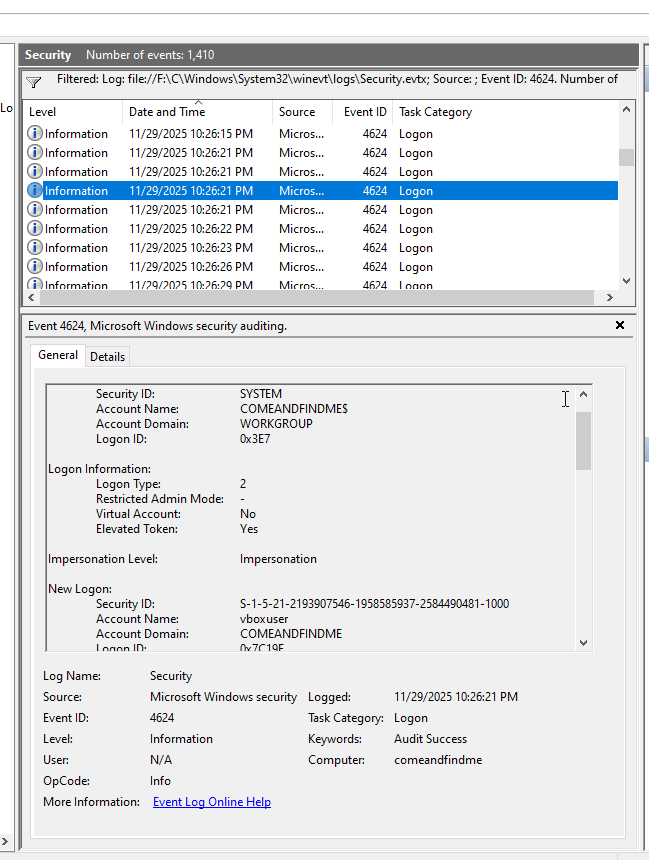Click the Information icon of the highlighted event row

click(35, 191)
